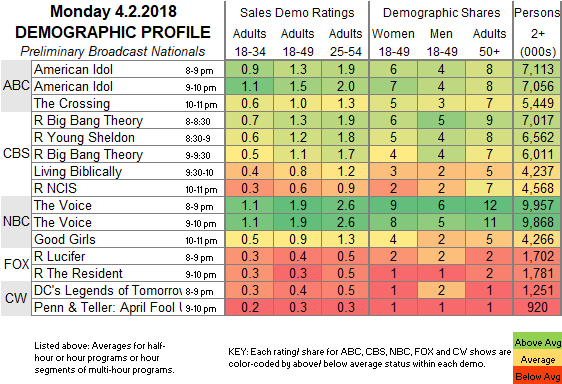
Task: Click the CW network label
Action: click(x=16, y=298)
